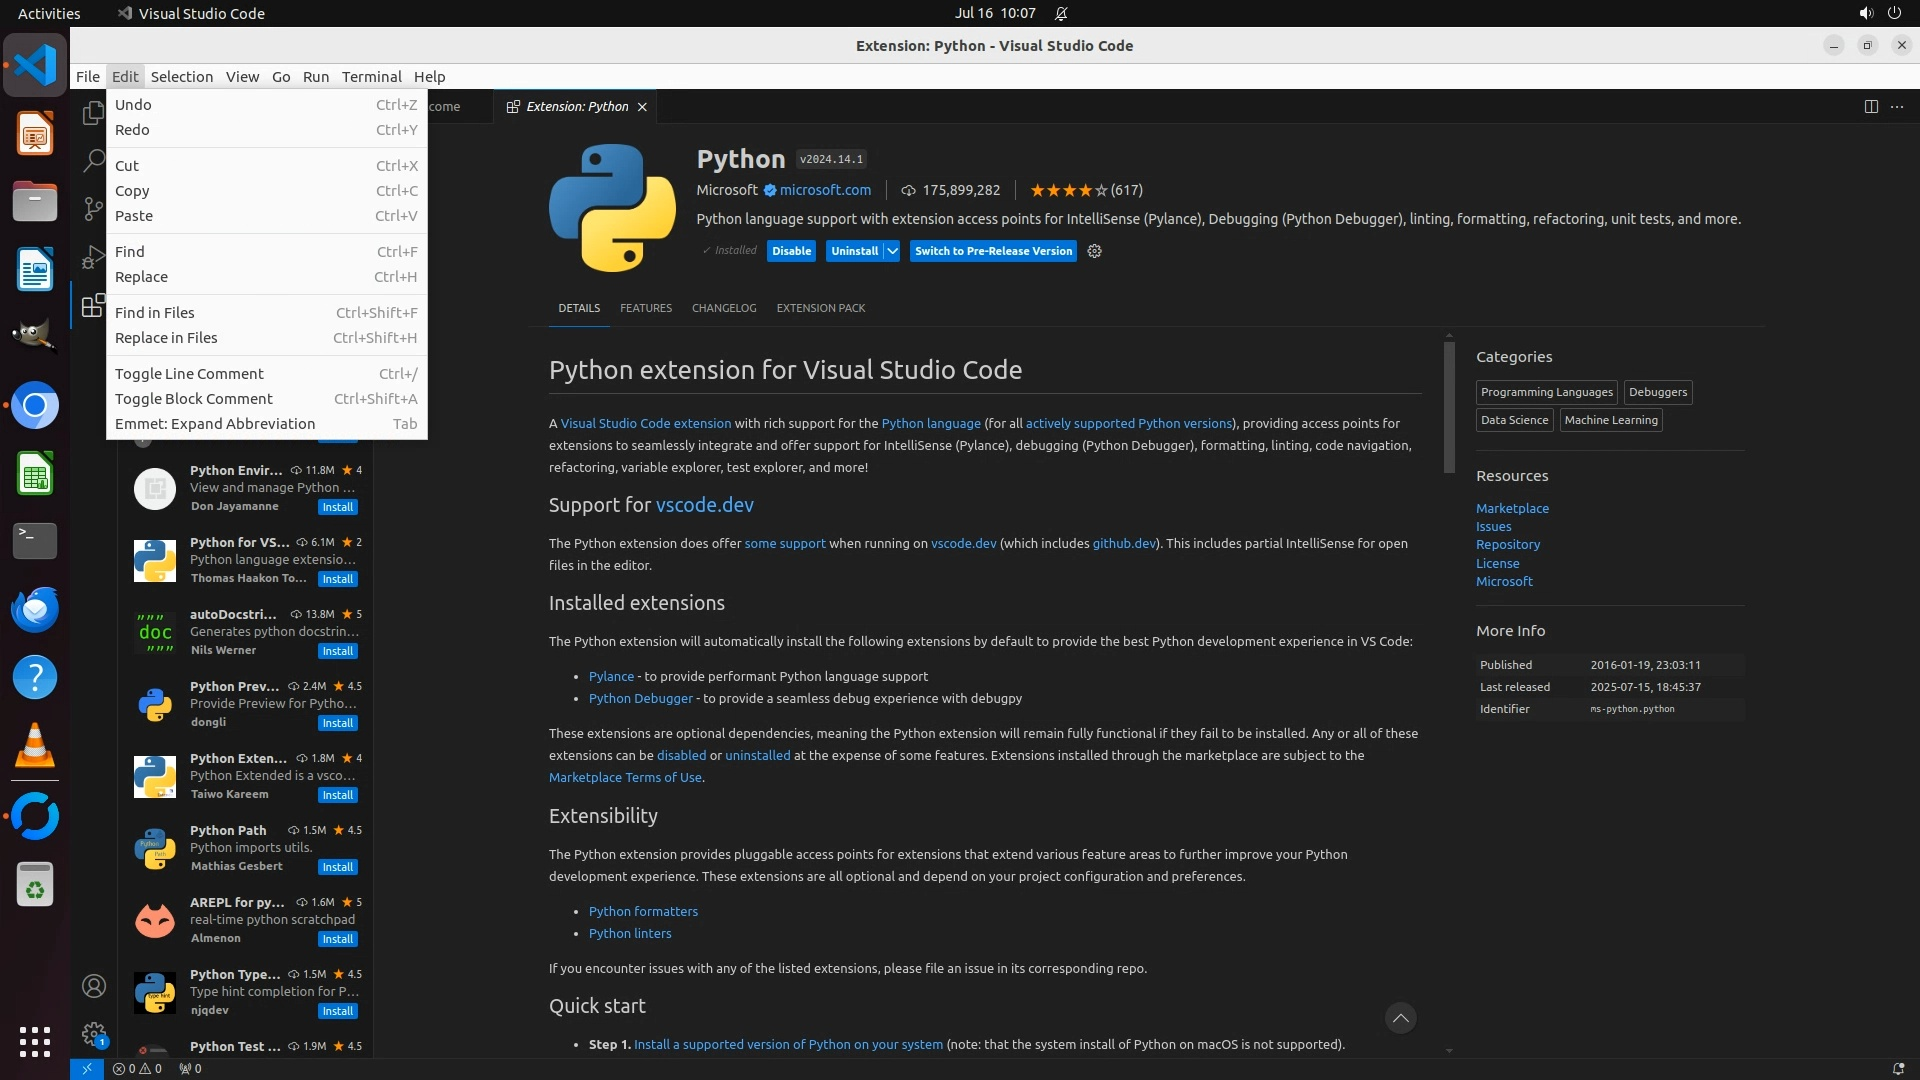Click Switch to Pre-Release Version button
This screenshot has width=1920, height=1080.
[x=992, y=251]
